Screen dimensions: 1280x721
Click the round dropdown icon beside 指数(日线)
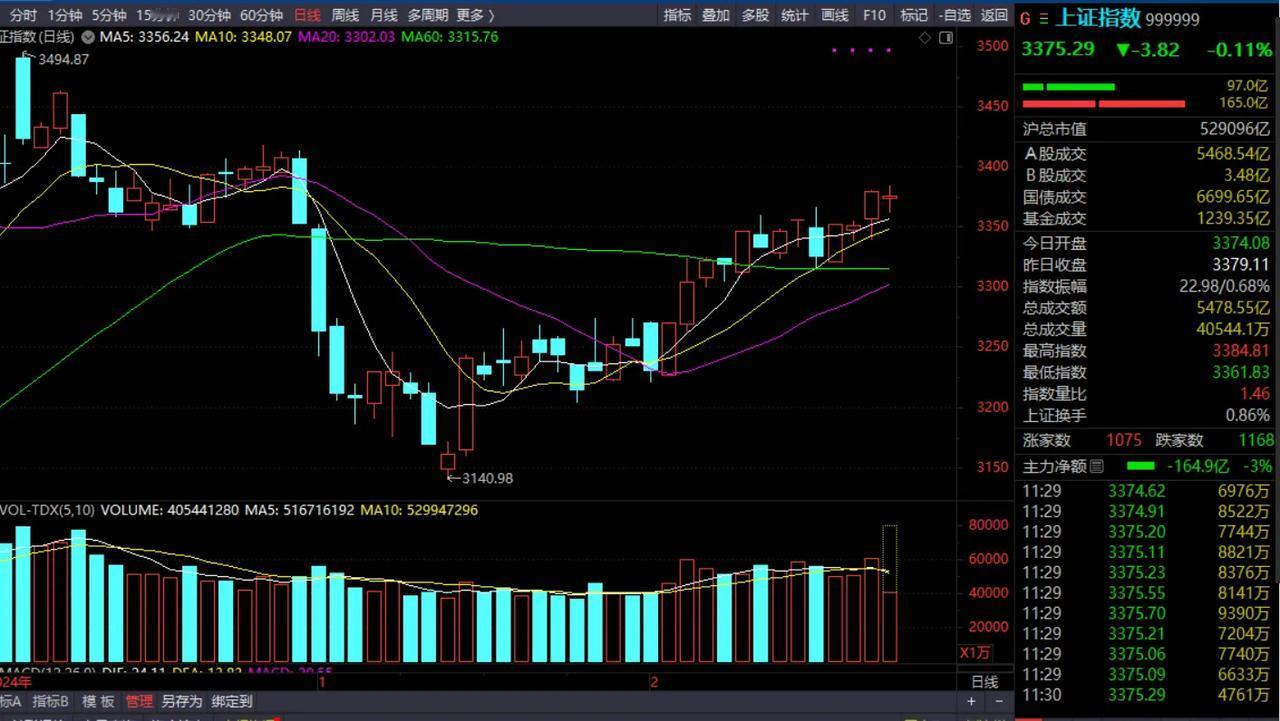88,37
